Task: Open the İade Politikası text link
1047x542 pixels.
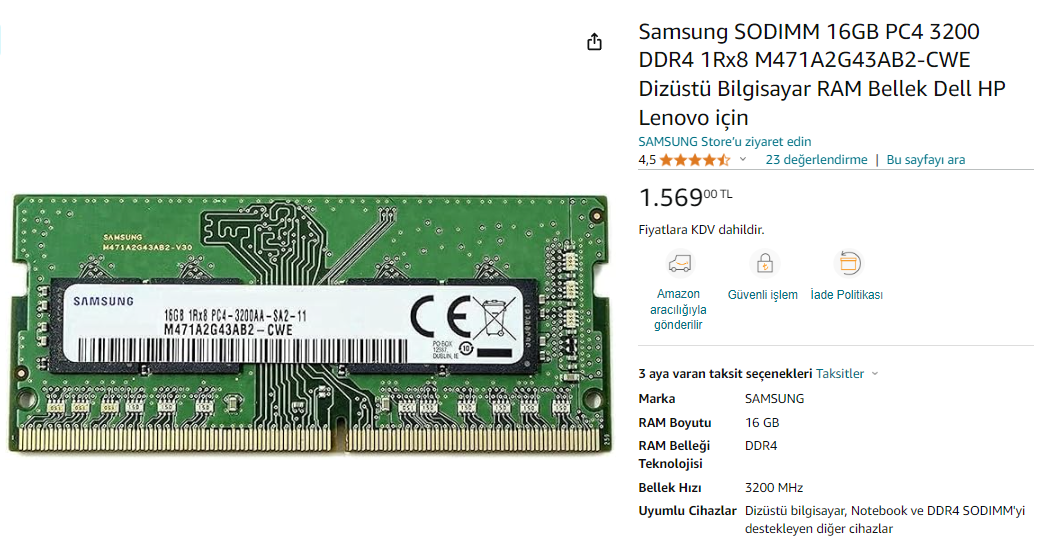Action: (x=846, y=295)
